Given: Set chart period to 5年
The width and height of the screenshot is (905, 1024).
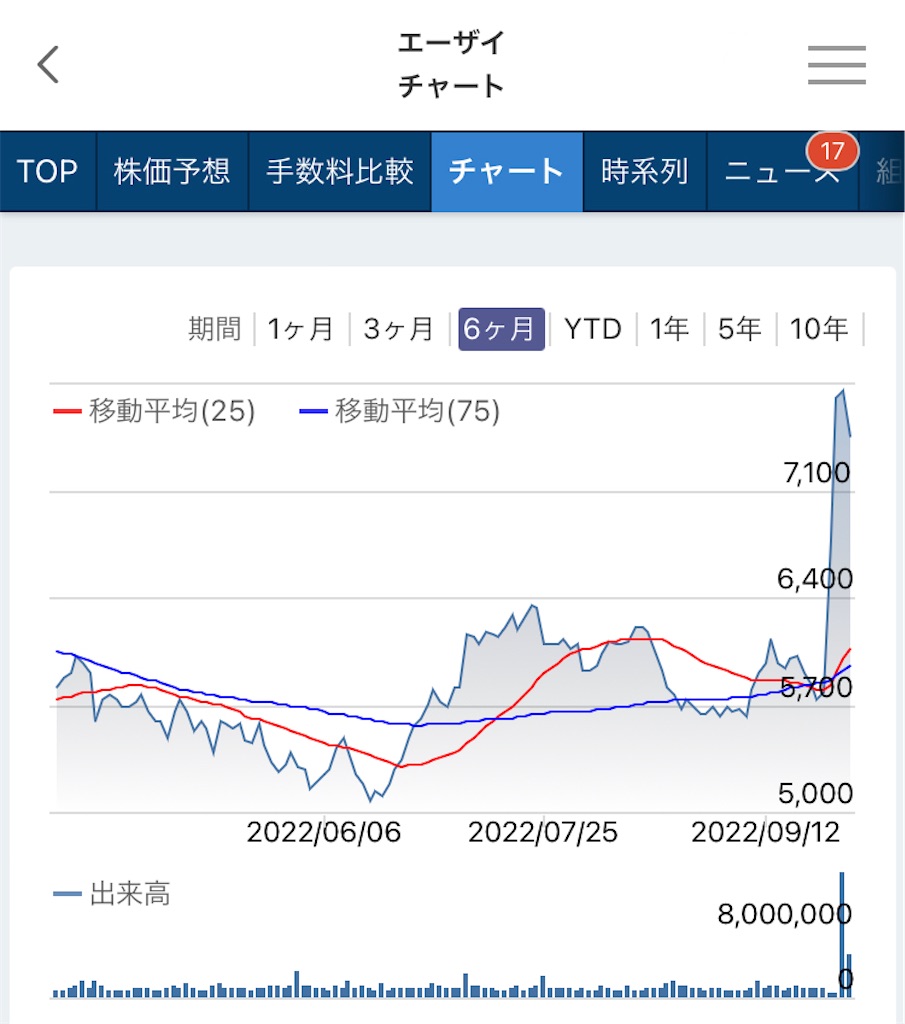Looking at the screenshot, I should pyautogui.click(x=740, y=329).
